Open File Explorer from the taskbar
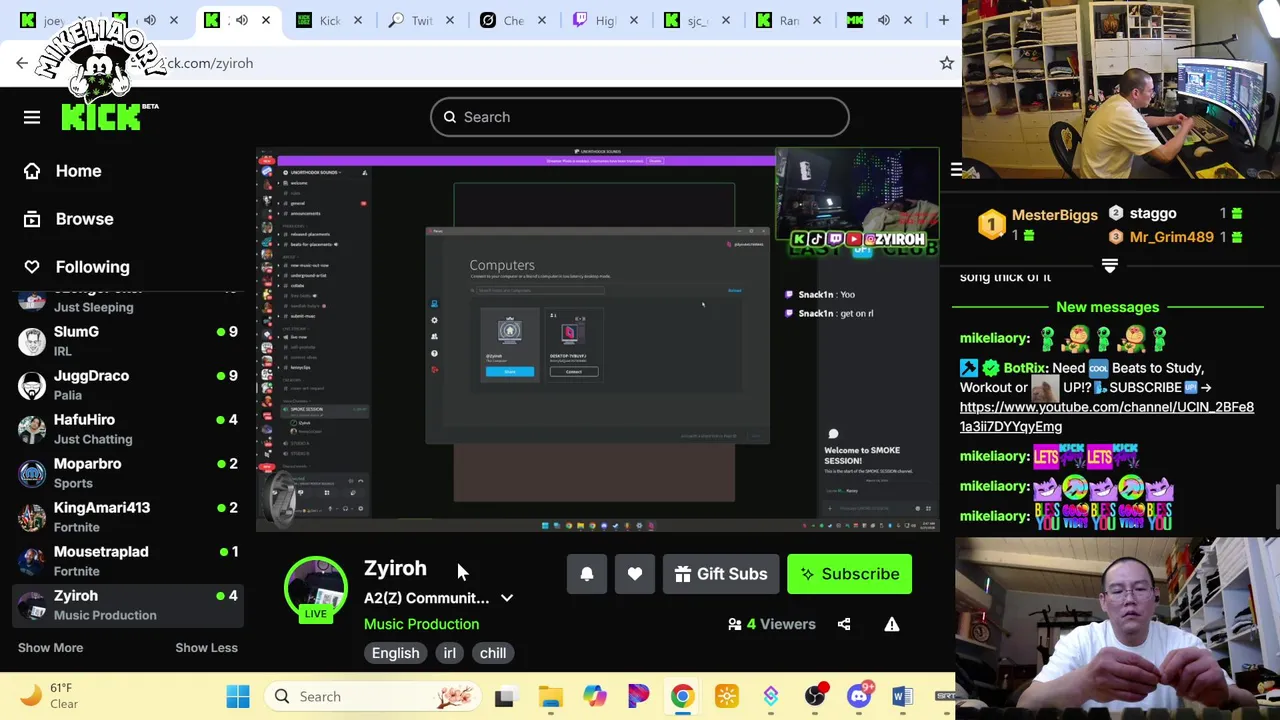This screenshot has height=720, width=1280. pyautogui.click(x=550, y=696)
